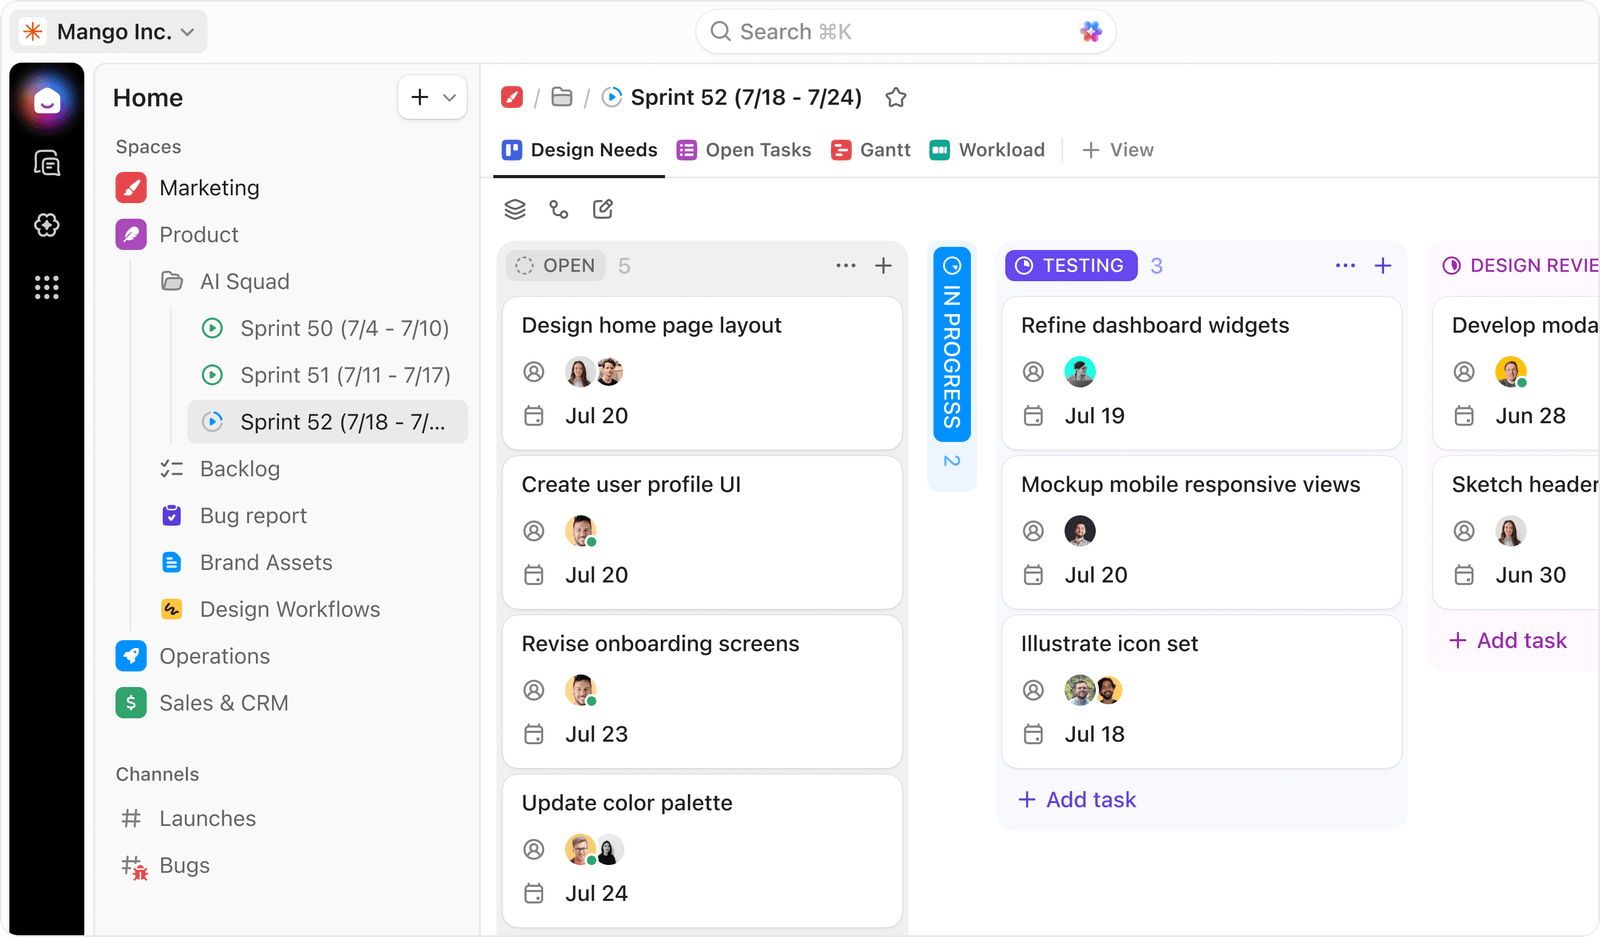Click the AI brain icon in the dark sidebar

pyautogui.click(x=47, y=225)
